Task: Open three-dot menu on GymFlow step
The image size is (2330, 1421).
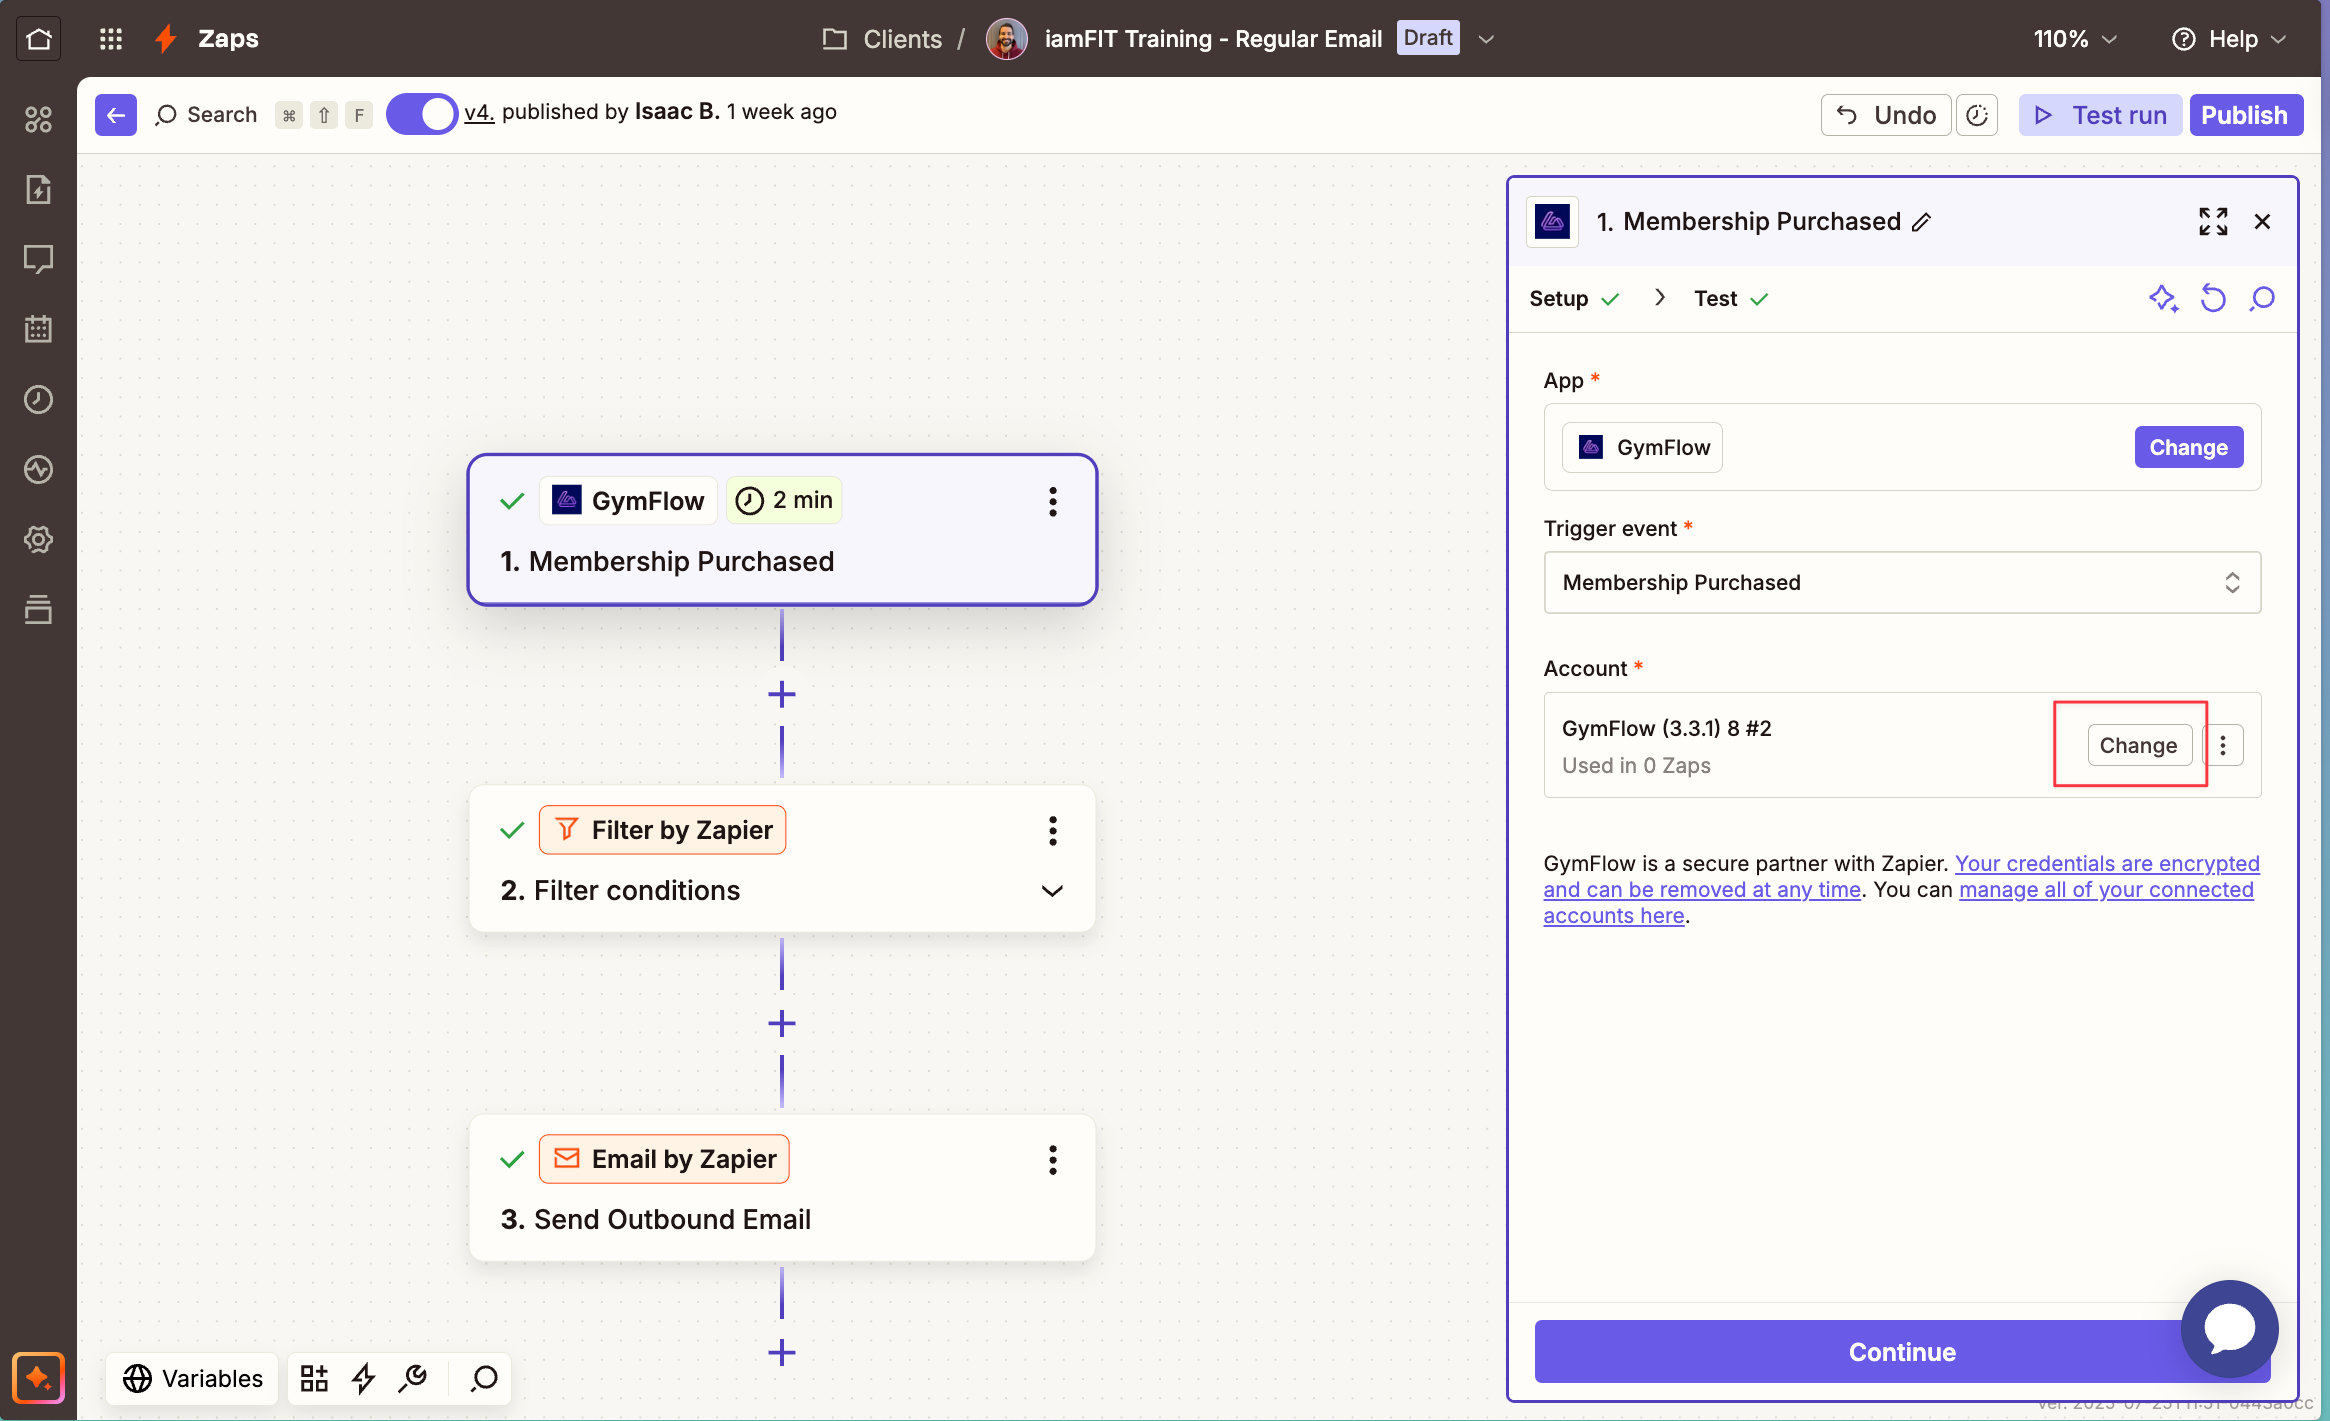Action: [x=1052, y=501]
